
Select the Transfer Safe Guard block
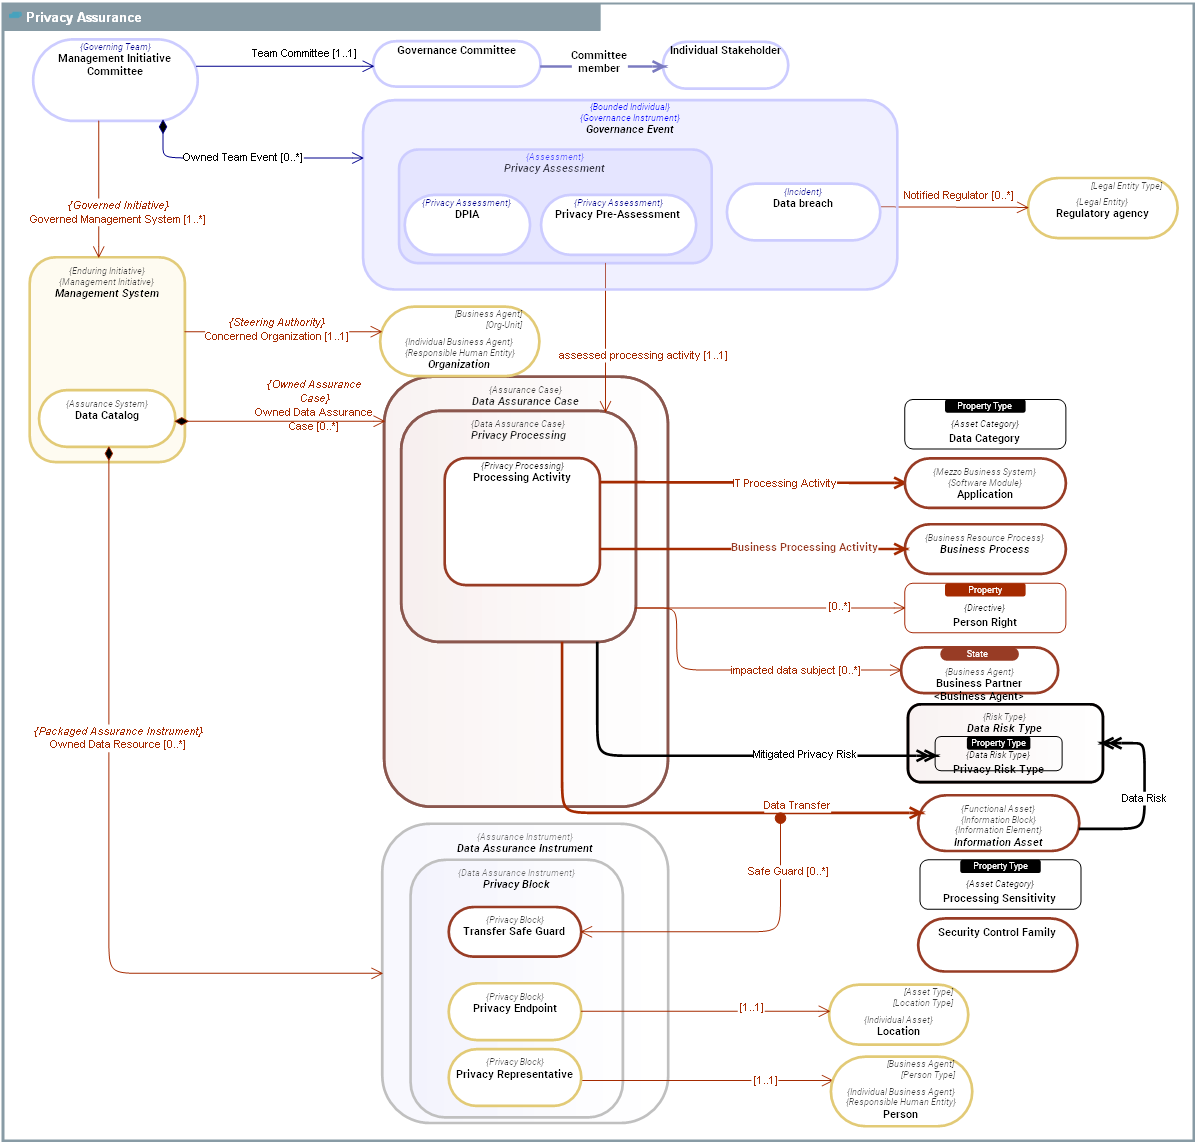click(x=514, y=931)
